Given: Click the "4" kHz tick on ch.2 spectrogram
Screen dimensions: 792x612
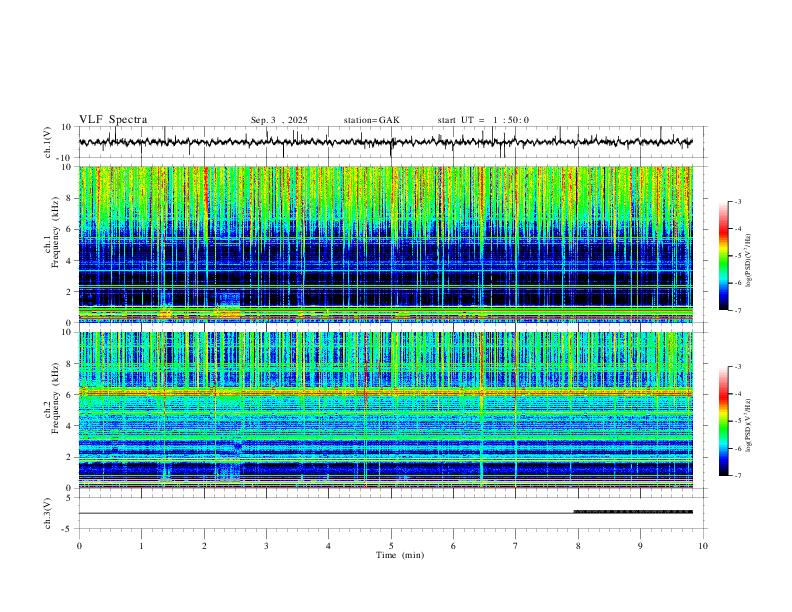Looking at the screenshot, I should click(70, 426).
